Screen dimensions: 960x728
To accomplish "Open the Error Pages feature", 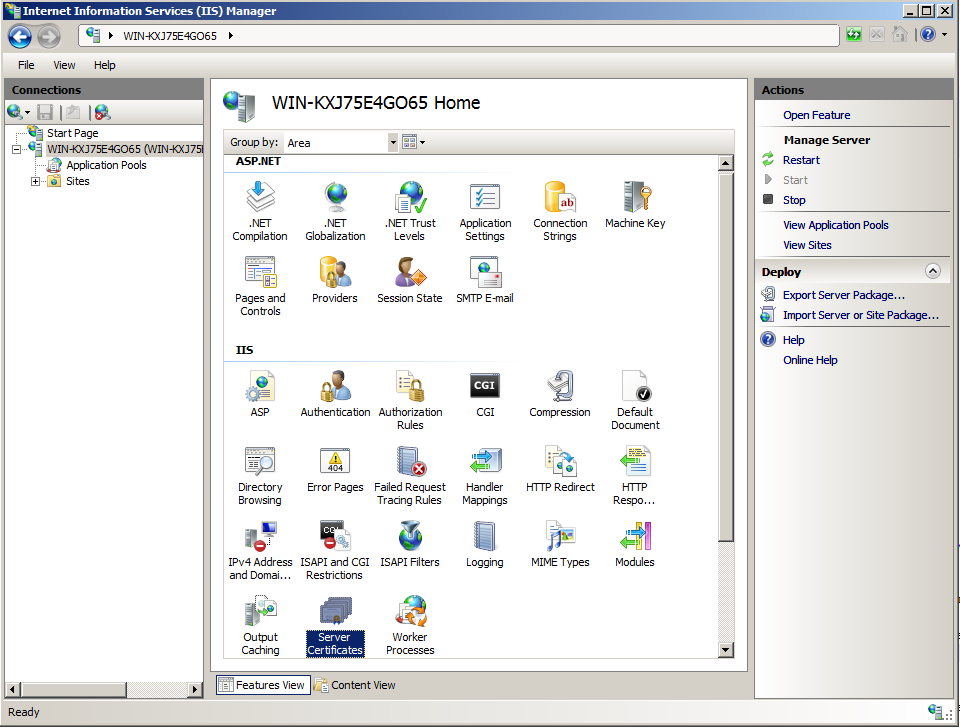I will (336, 470).
